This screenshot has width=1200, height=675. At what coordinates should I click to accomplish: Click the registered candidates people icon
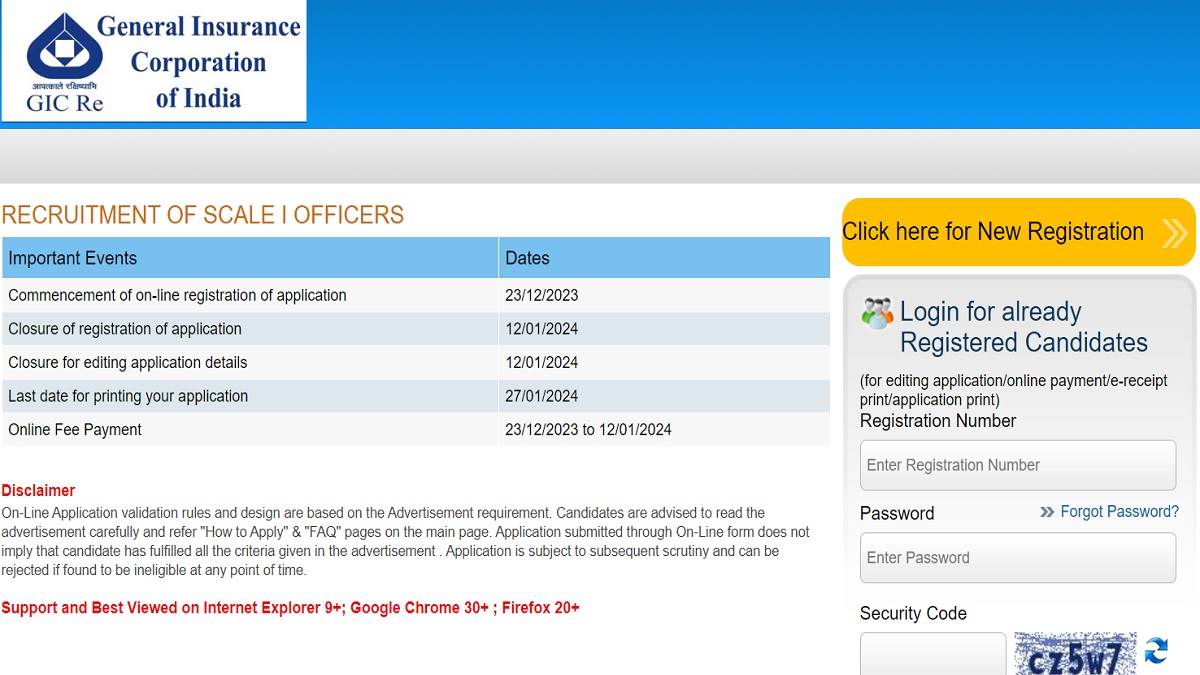point(877,313)
